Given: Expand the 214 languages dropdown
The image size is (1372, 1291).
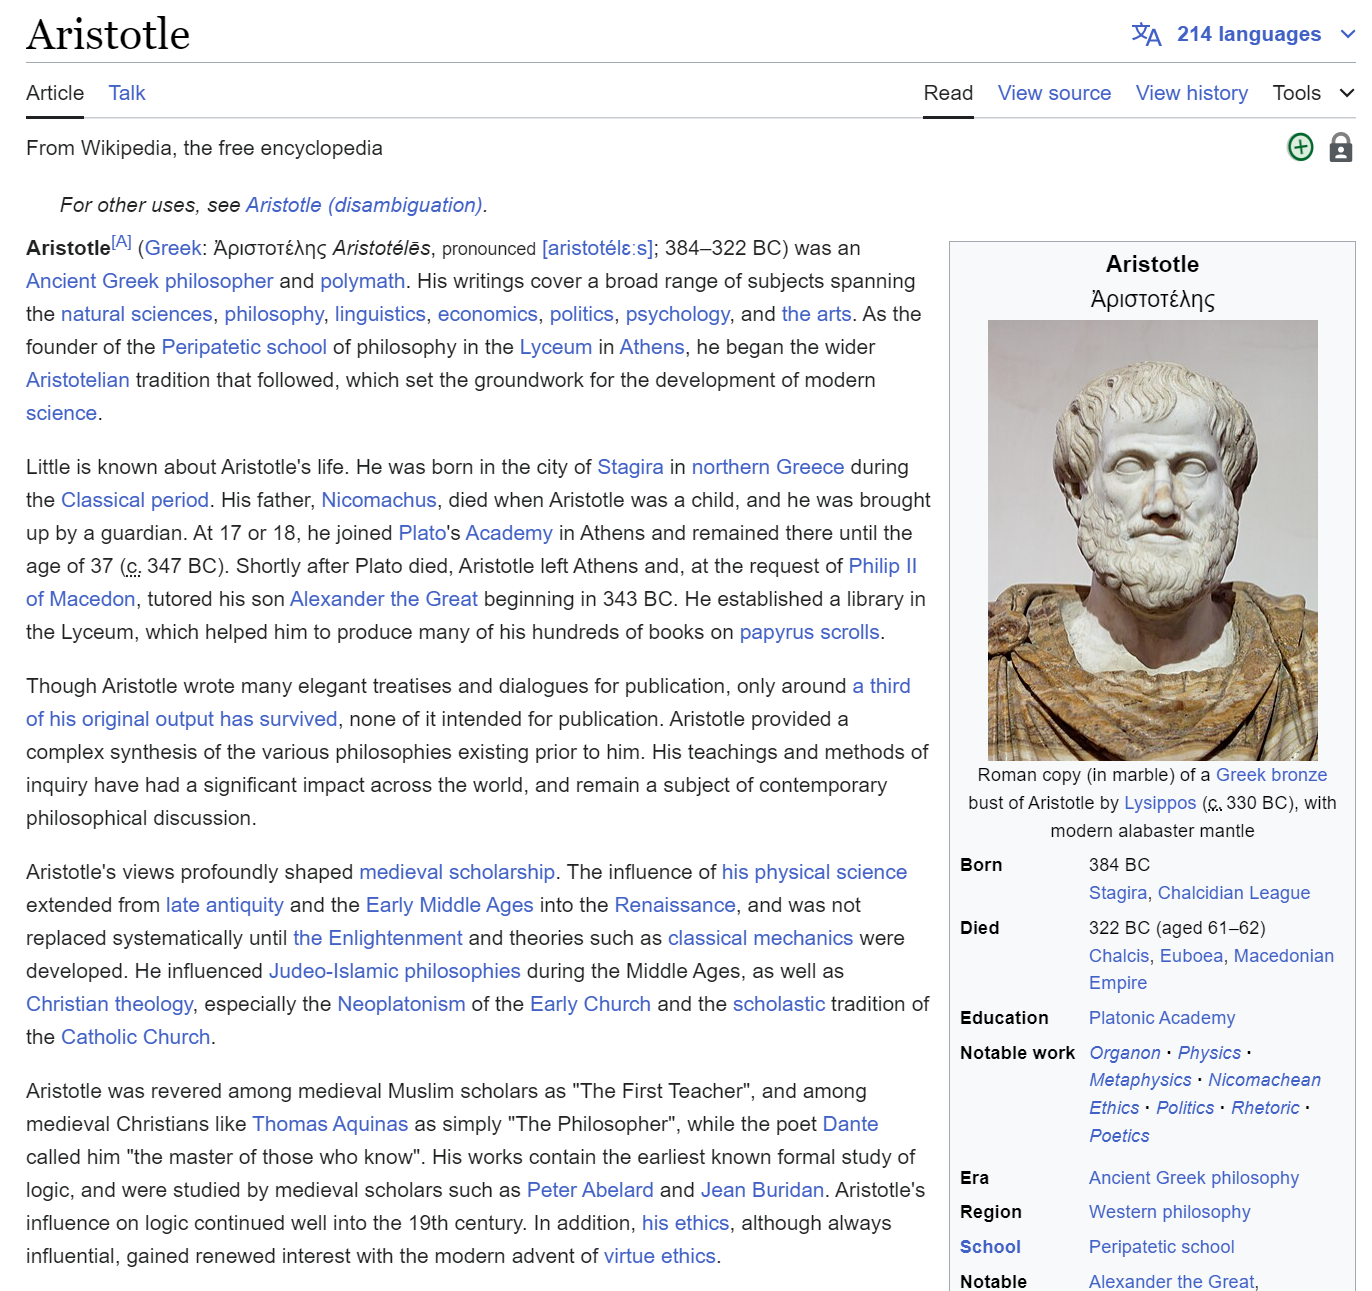Looking at the screenshot, I should [x=1249, y=34].
